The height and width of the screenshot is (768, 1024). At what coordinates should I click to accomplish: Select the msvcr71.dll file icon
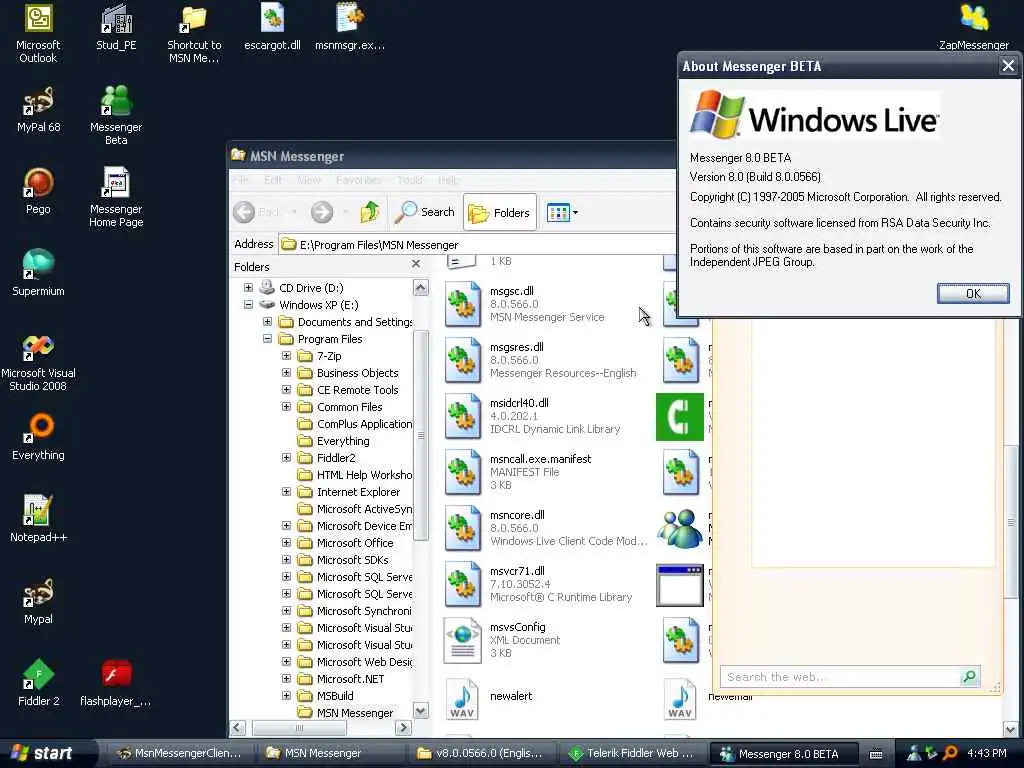coord(462,584)
